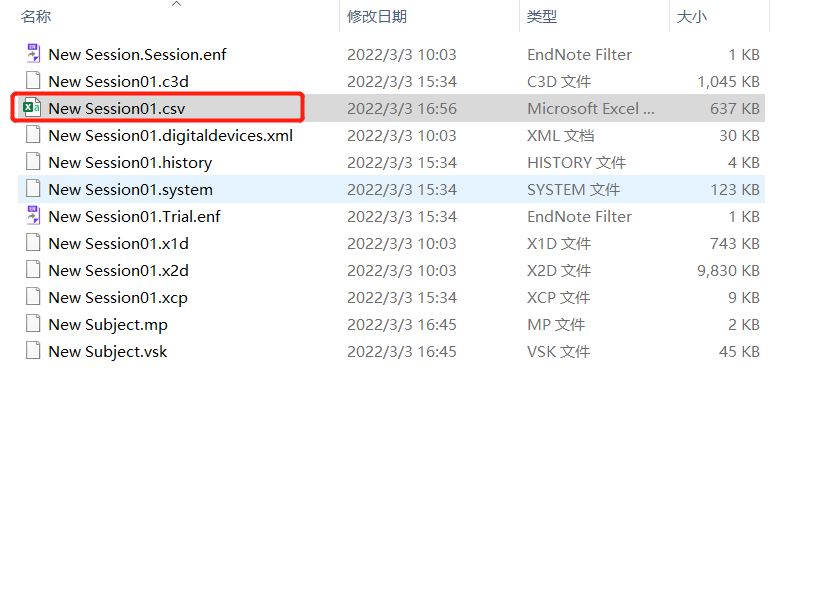Toggle sort direction arrow above 名称
Screen dimensions: 828x615
pos(176,4)
